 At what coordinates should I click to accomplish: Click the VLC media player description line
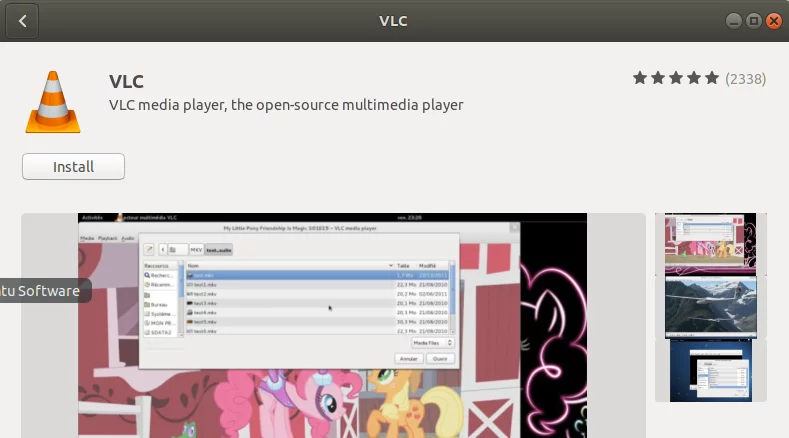286,105
